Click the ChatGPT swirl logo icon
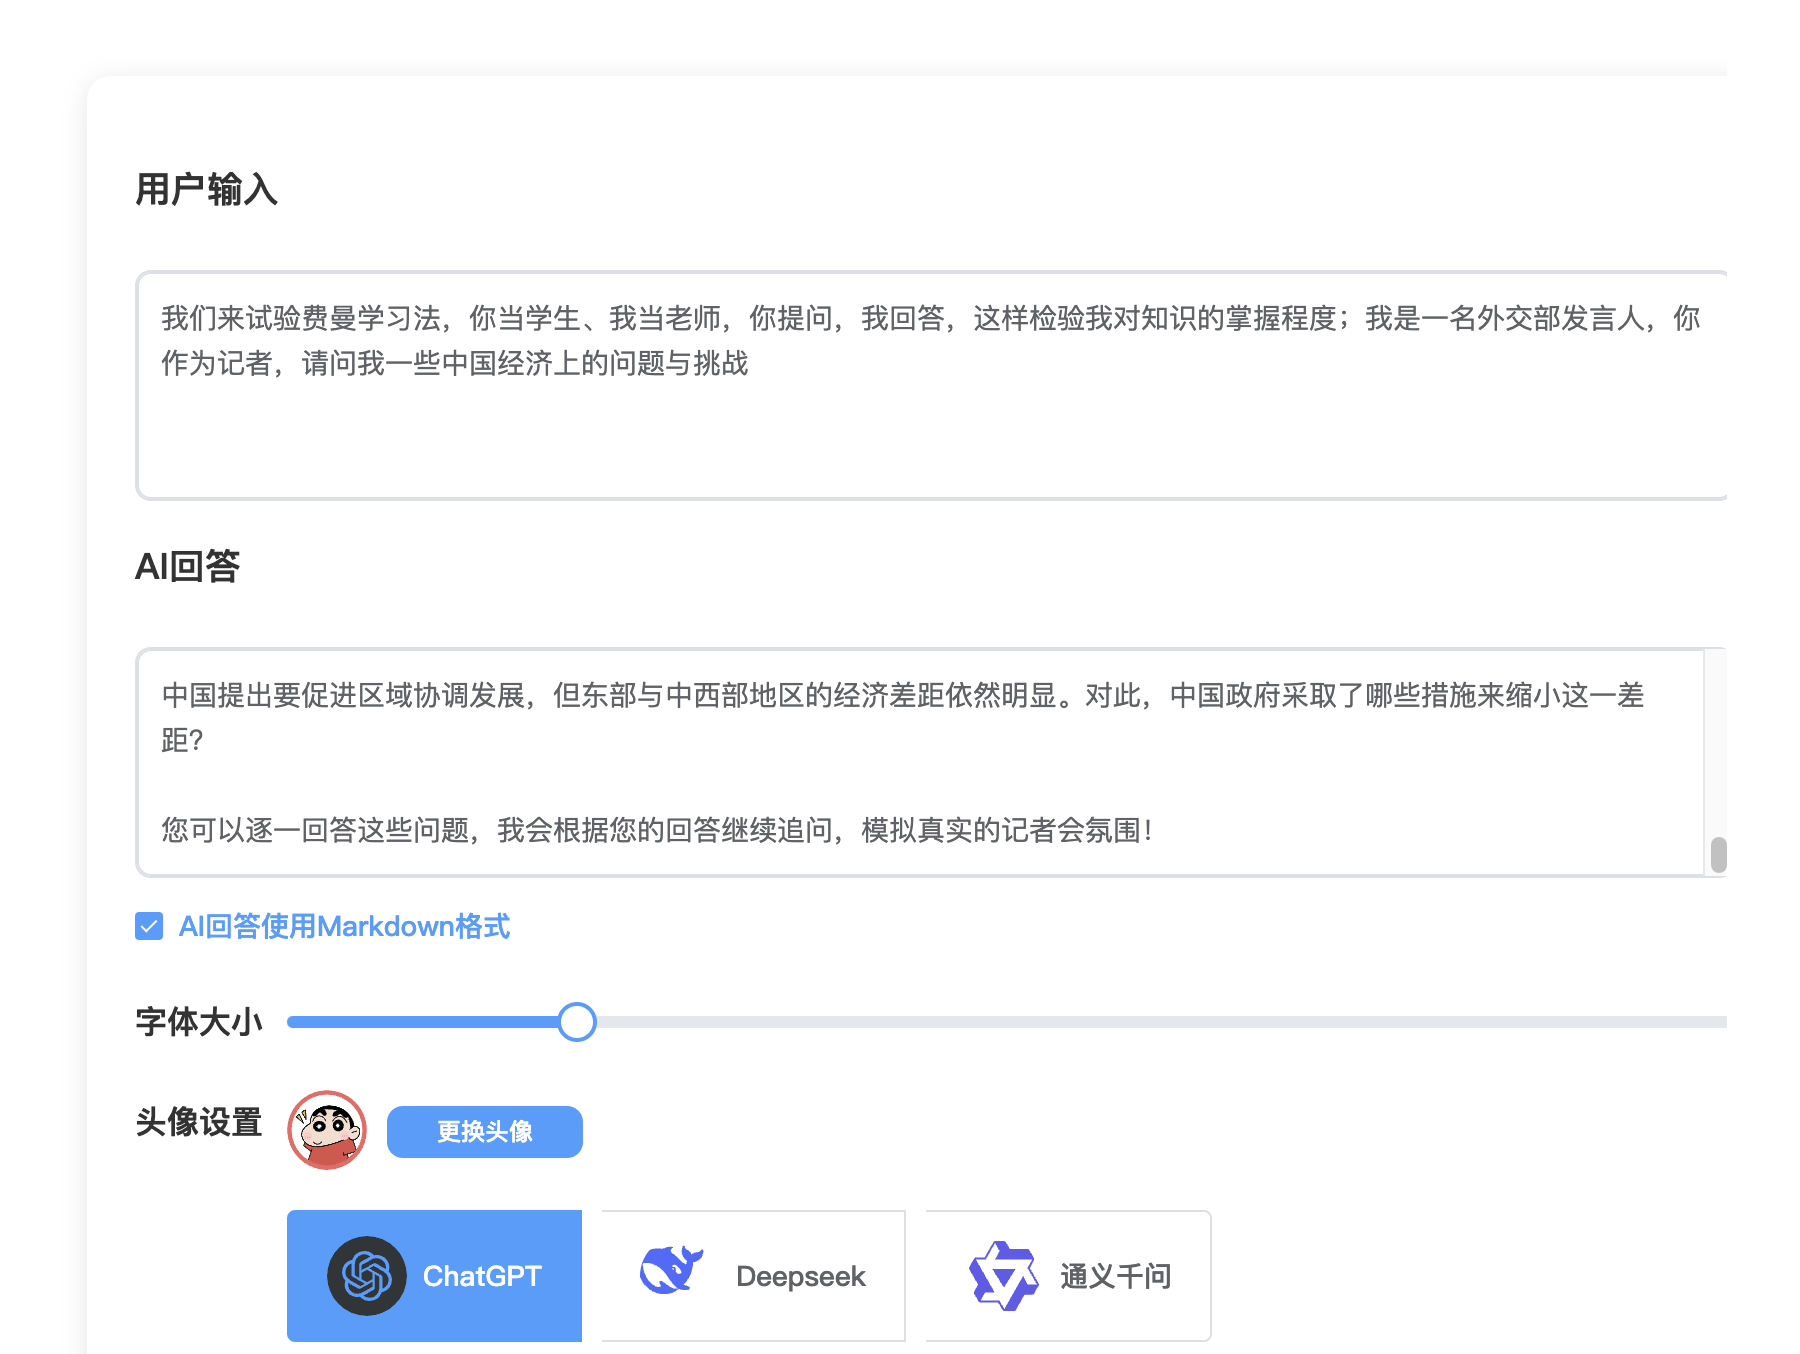Viewport: 1800px width, 1354px height. [x=366, y=1276]
